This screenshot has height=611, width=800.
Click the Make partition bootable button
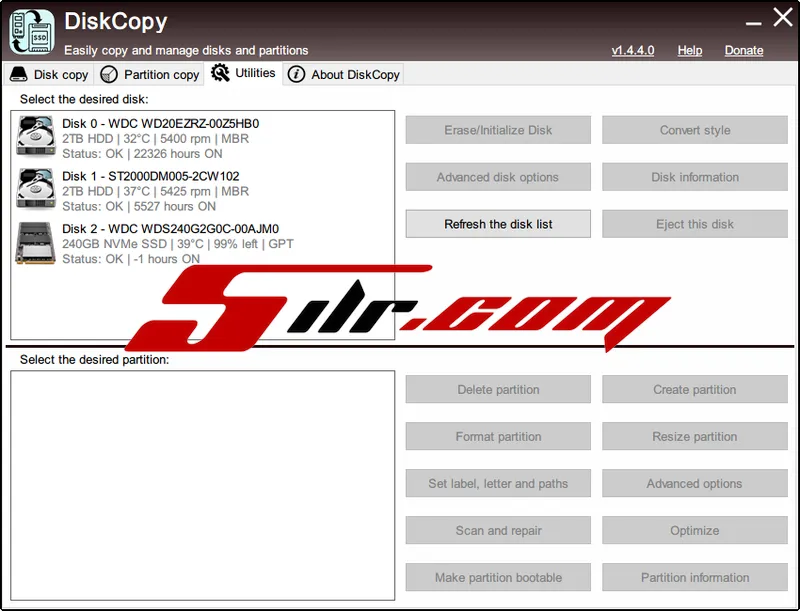[x=498, y=577]
